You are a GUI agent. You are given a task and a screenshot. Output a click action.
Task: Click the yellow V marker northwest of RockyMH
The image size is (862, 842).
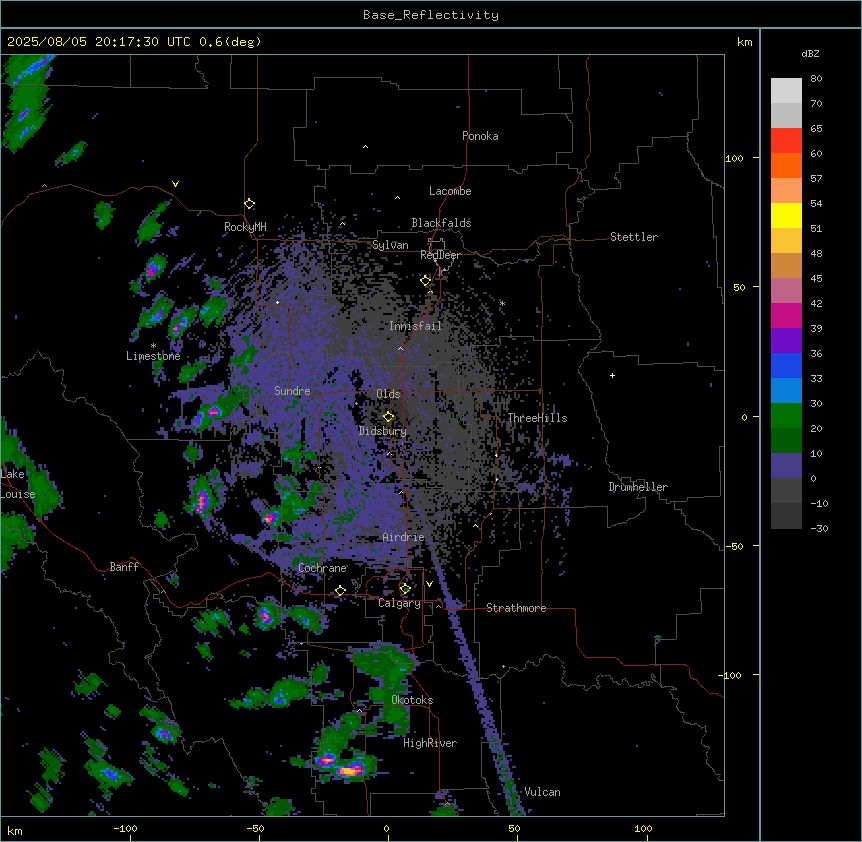pyautogui.click(x=175, y=184)
